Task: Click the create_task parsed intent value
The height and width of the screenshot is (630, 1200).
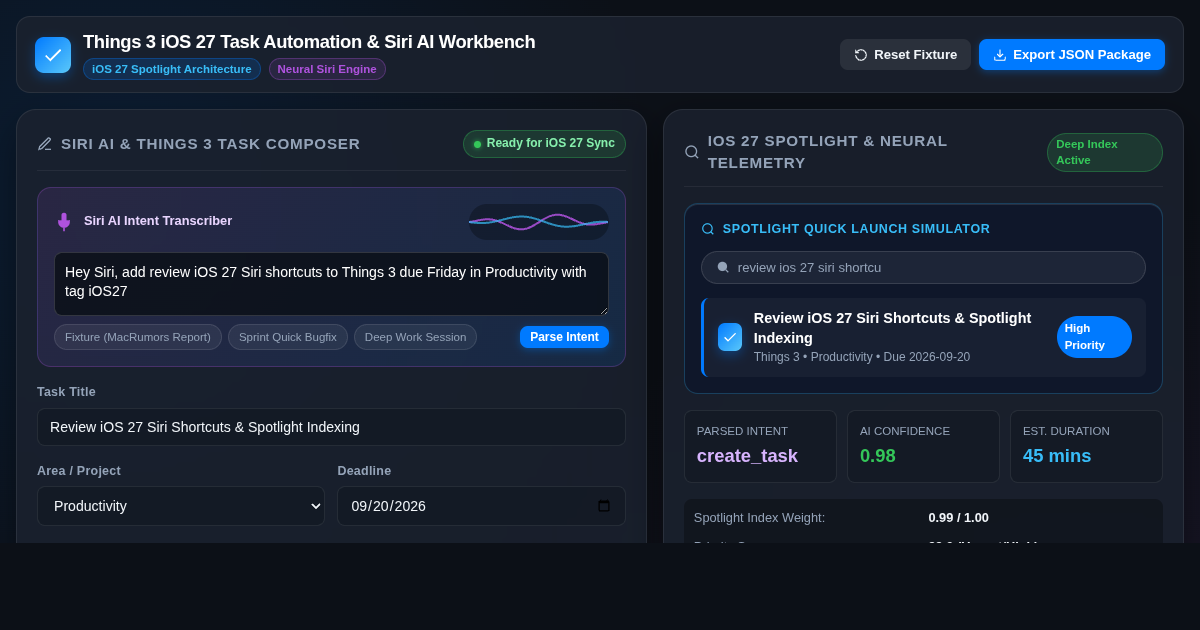Action: click(x=747, y=456)
